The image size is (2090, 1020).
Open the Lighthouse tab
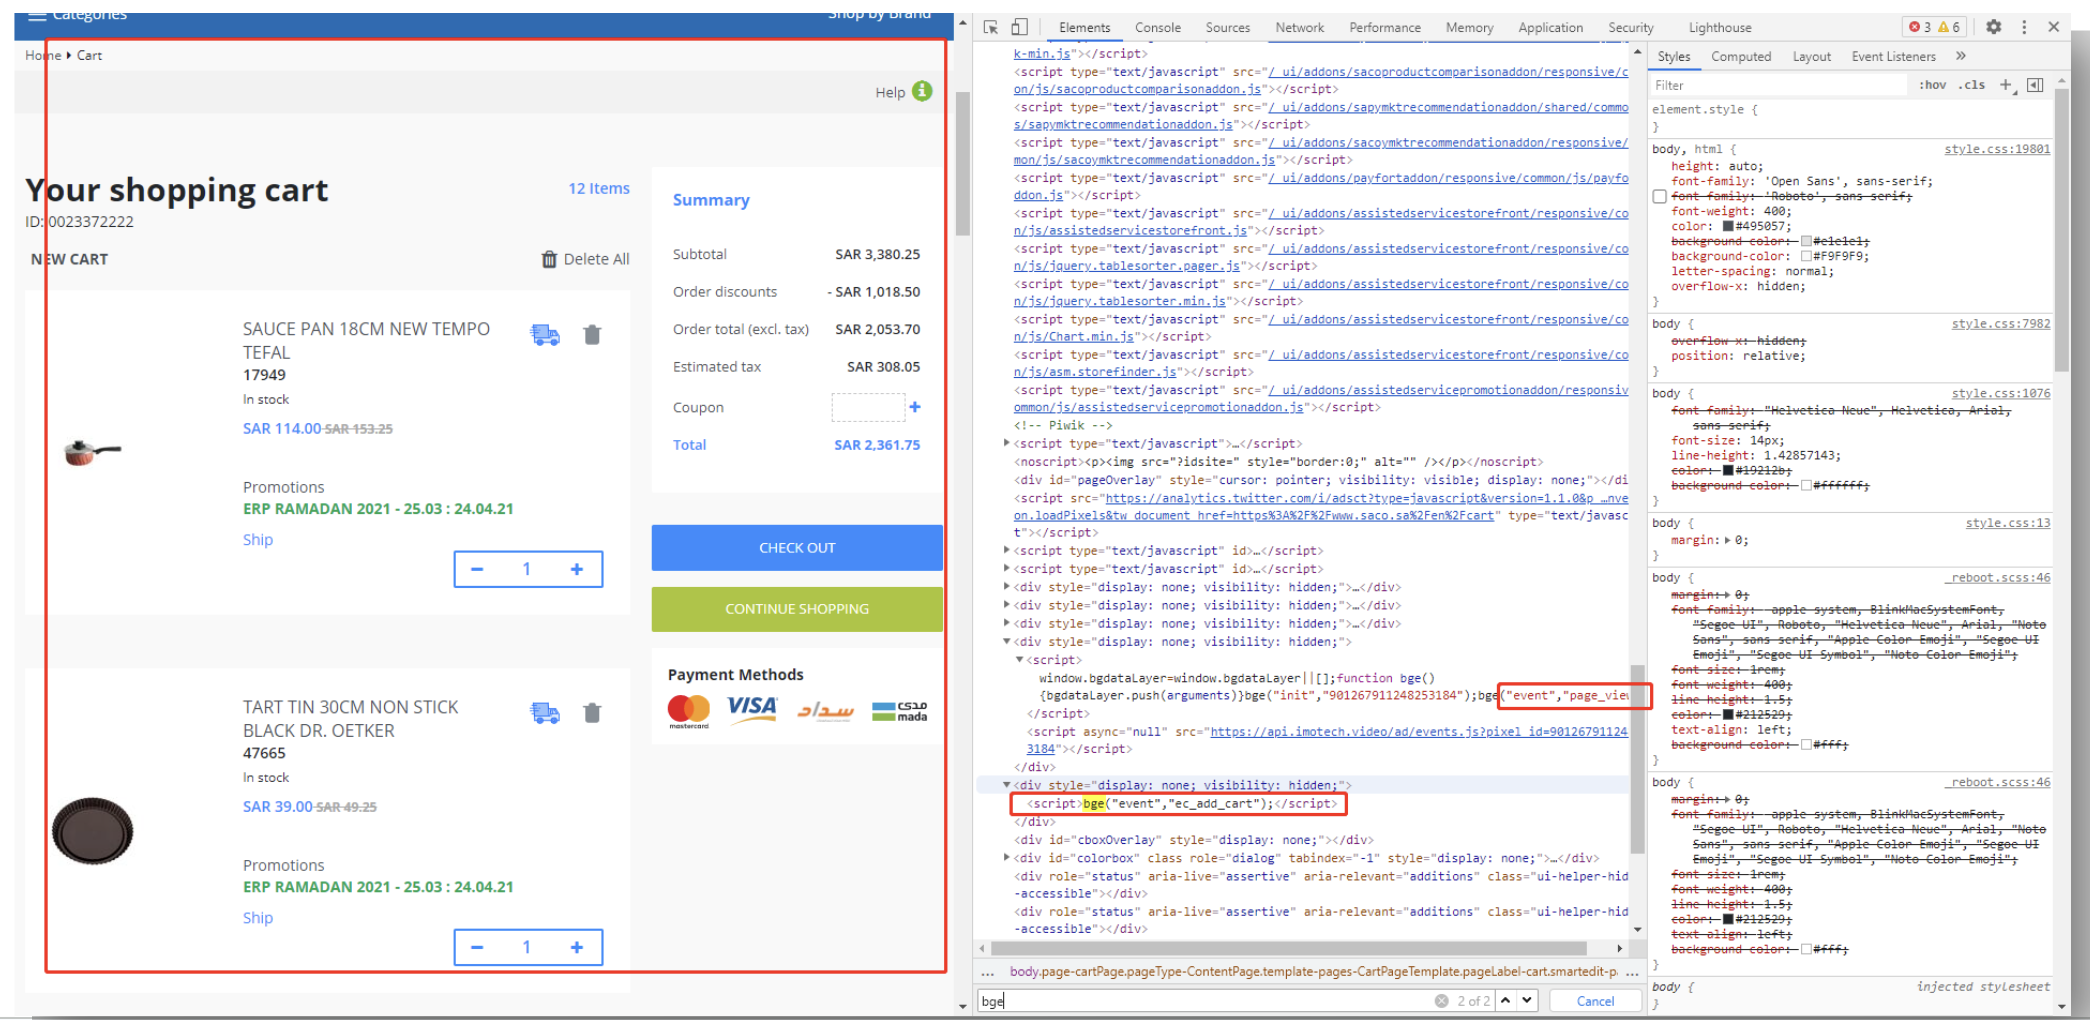tap(1720, 27)
